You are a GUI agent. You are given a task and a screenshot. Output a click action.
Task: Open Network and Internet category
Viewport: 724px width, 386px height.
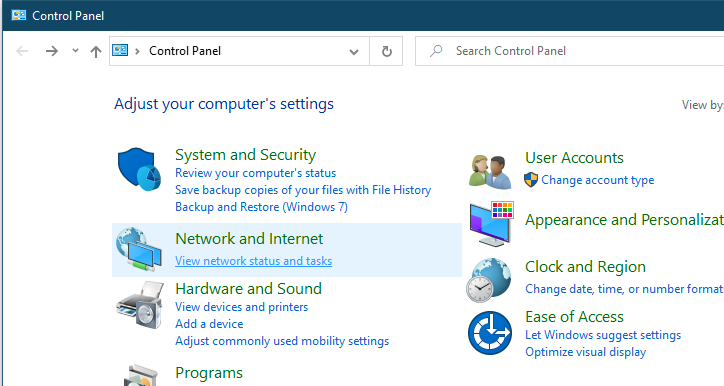click(249, 239)
